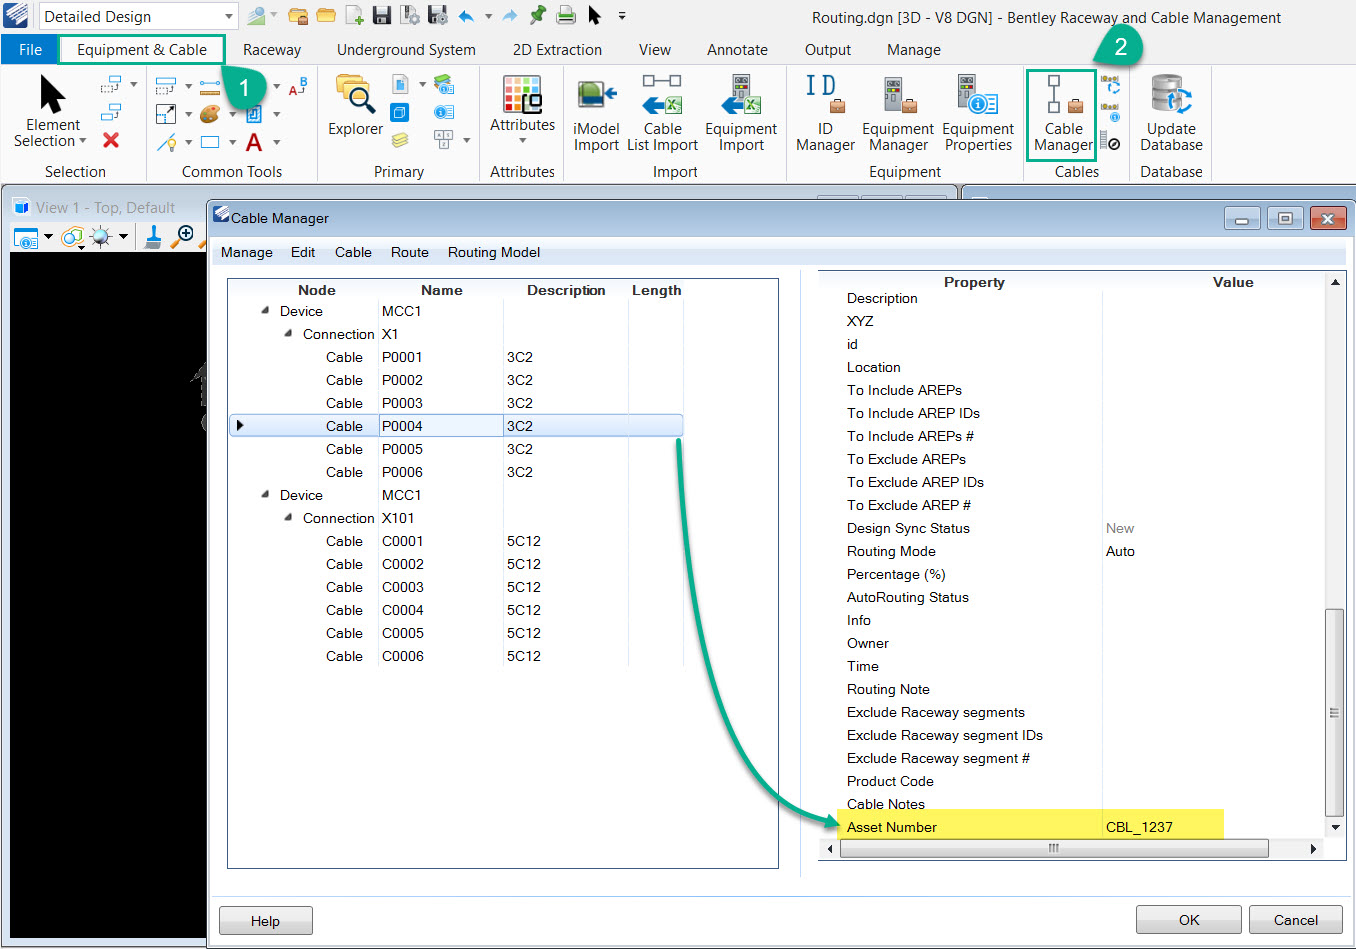Click the update view brush icon in View 1
Viewport: 1356px width, 949px height.
(153, 237)
